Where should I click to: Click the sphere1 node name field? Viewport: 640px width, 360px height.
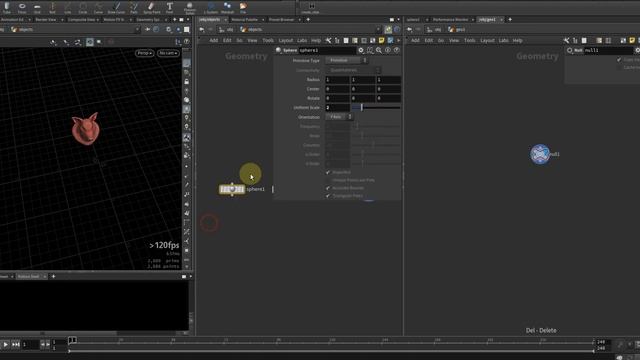click(327, 50)
